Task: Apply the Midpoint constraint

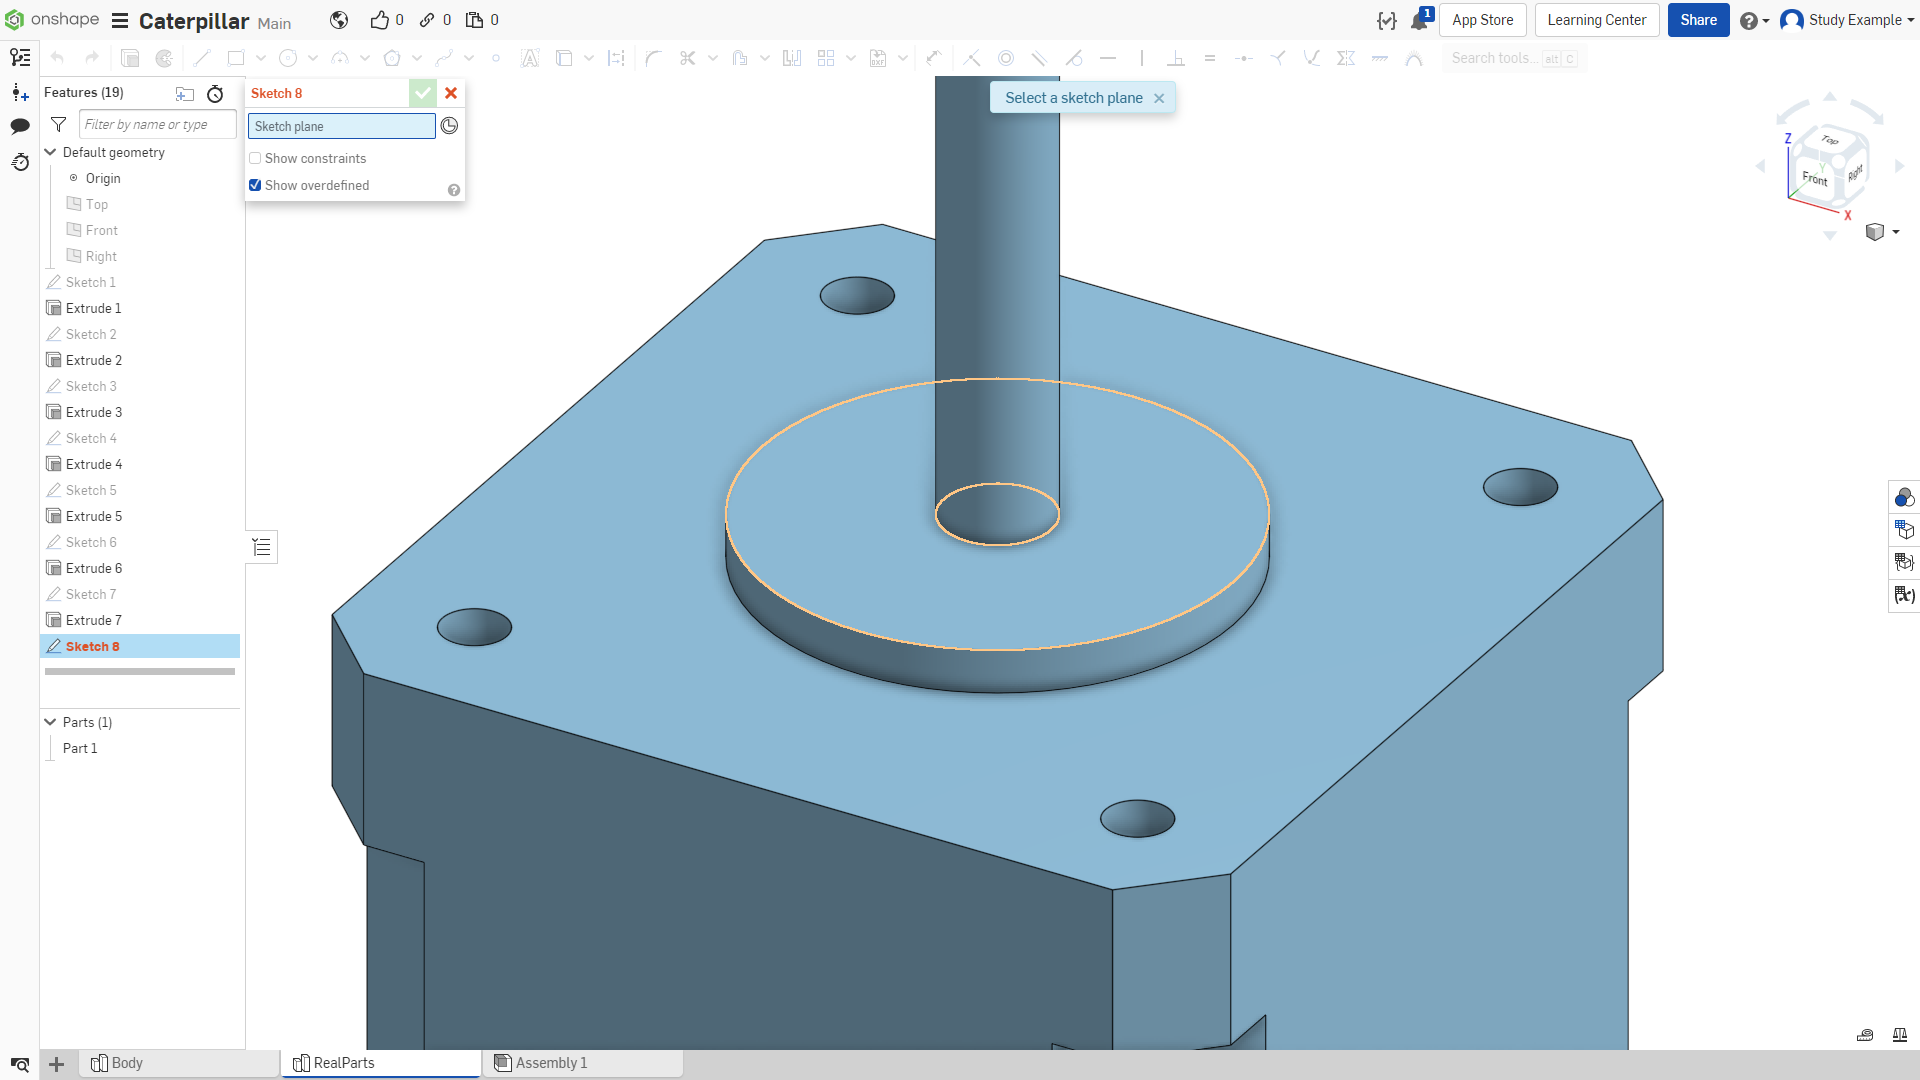Action: [1244, 58]
